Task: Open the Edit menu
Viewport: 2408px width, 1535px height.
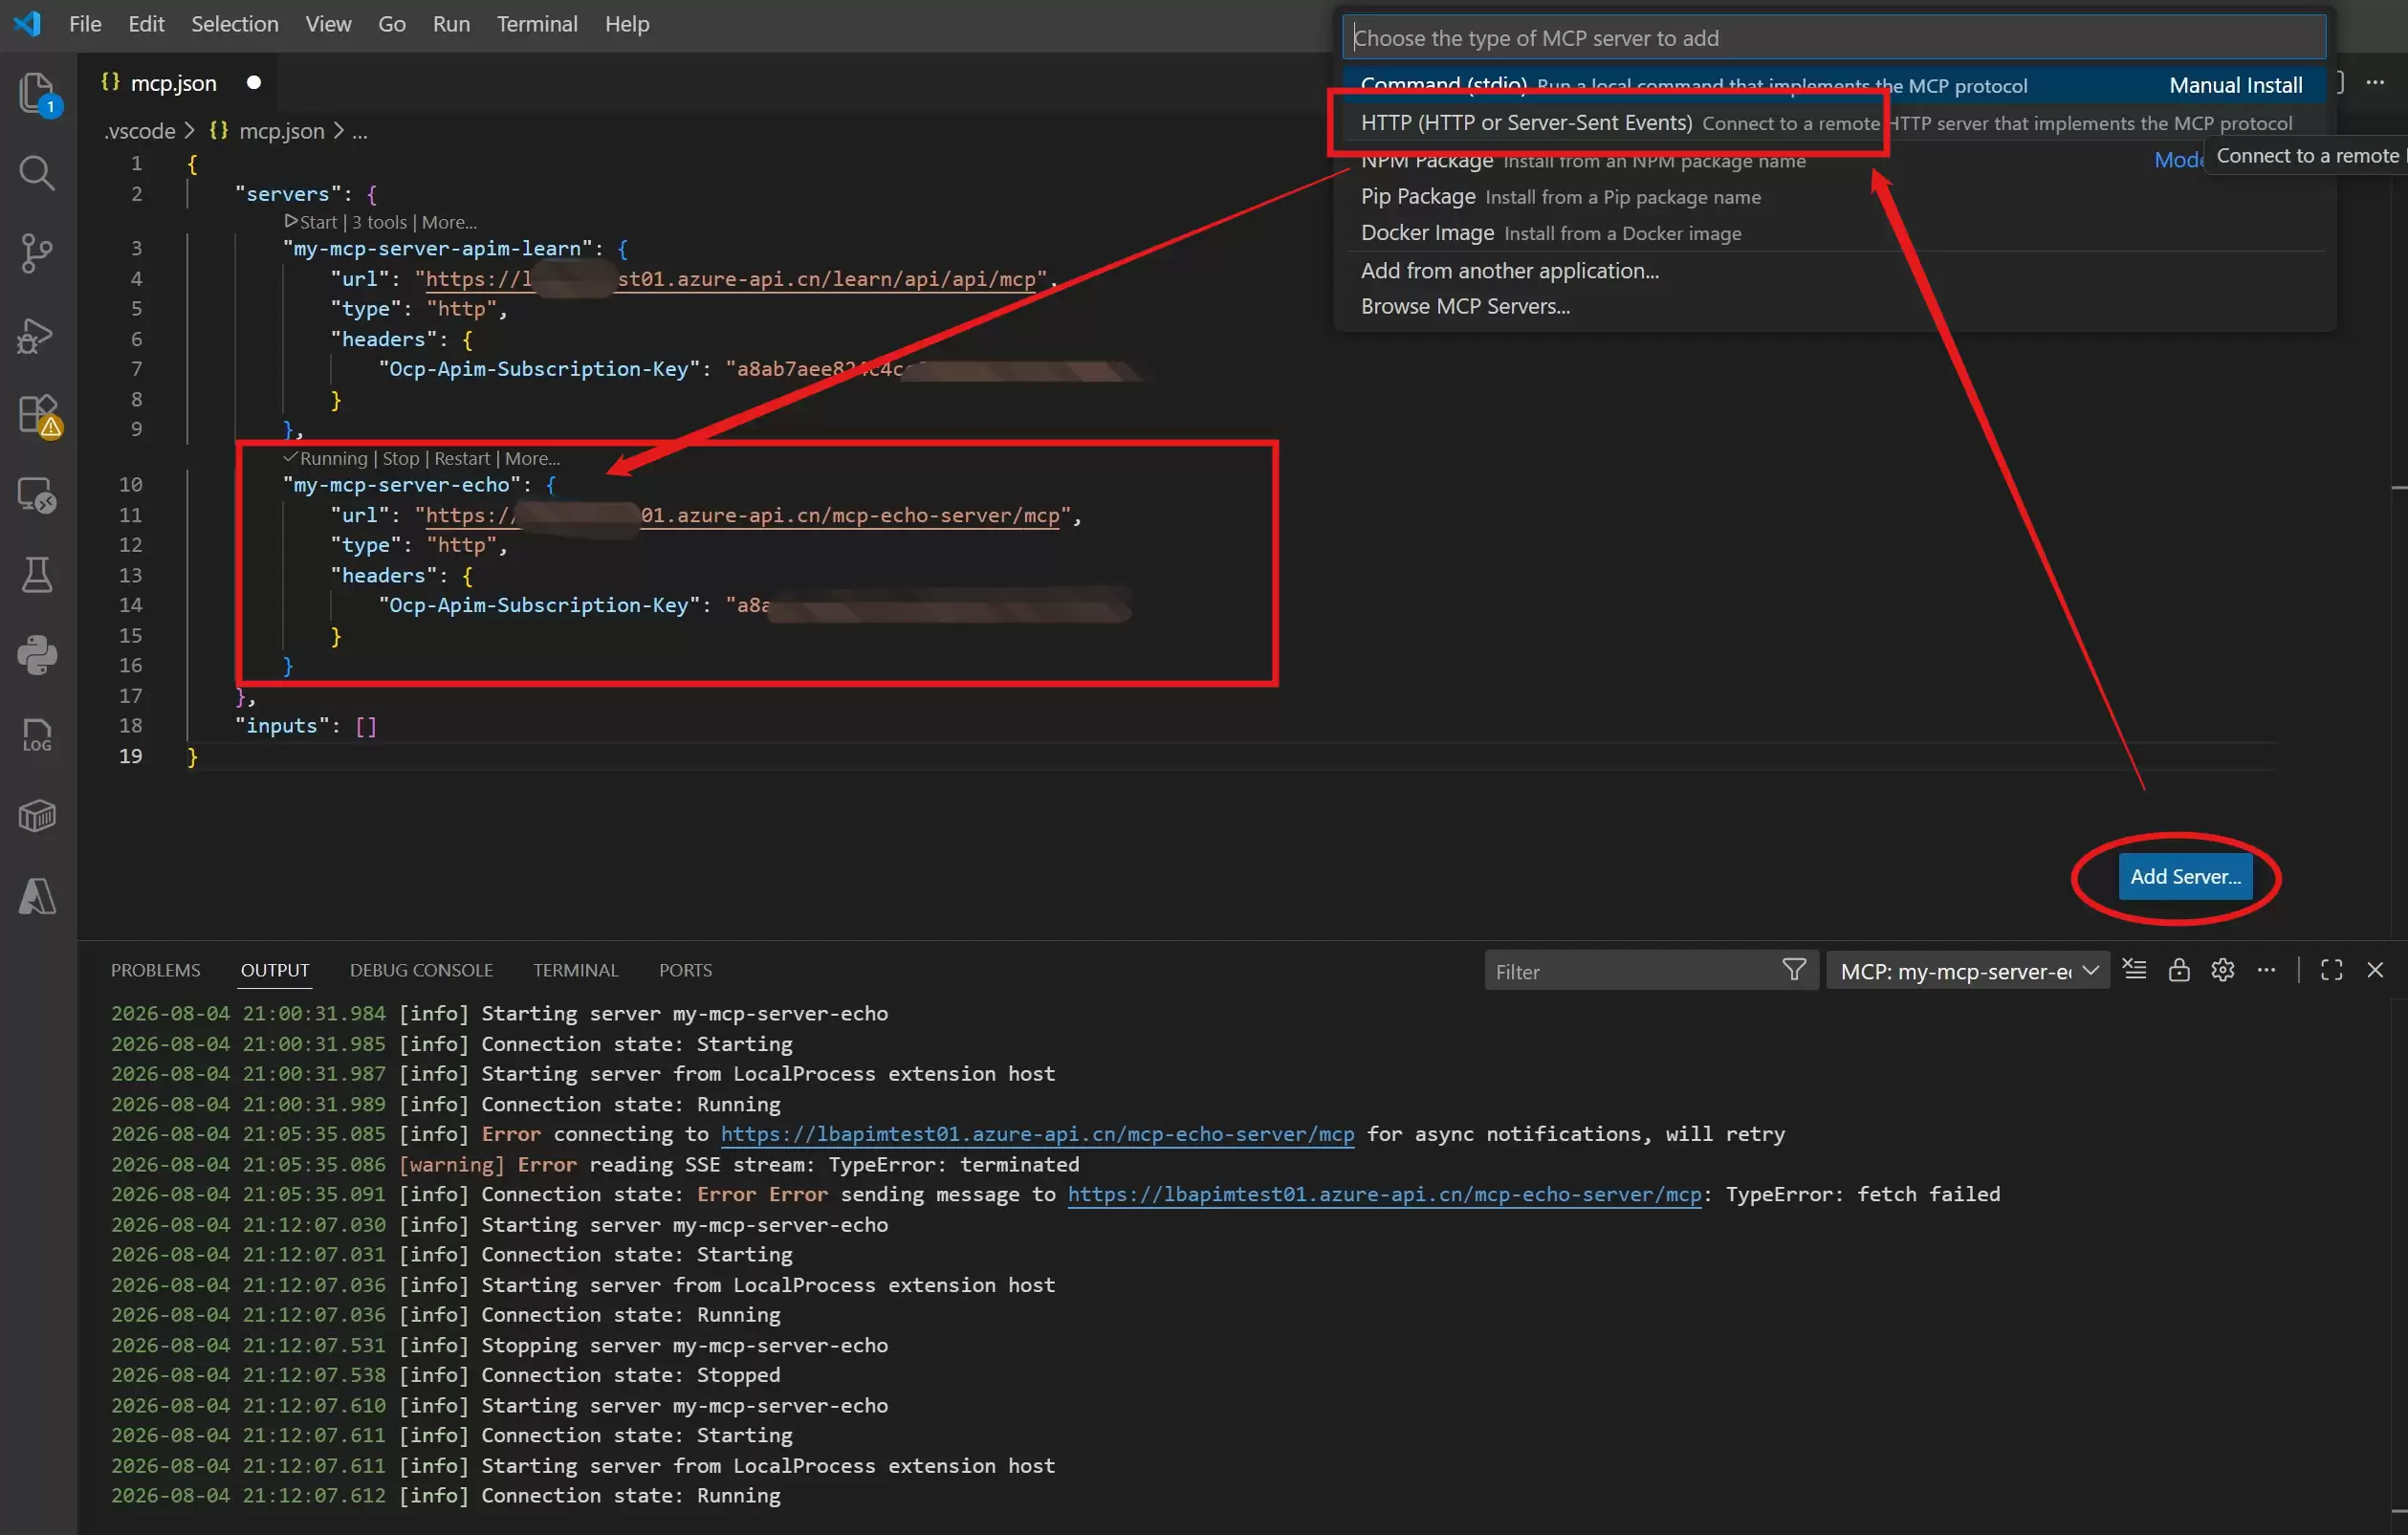Action: pyautogui.click(x=146, y=24)
